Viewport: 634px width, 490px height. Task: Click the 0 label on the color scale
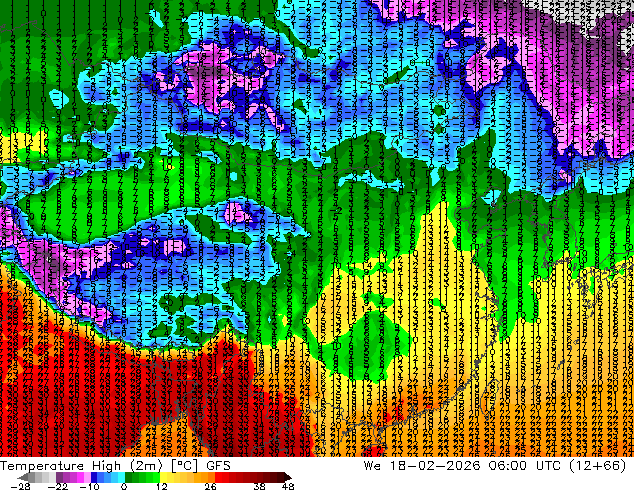124,486
